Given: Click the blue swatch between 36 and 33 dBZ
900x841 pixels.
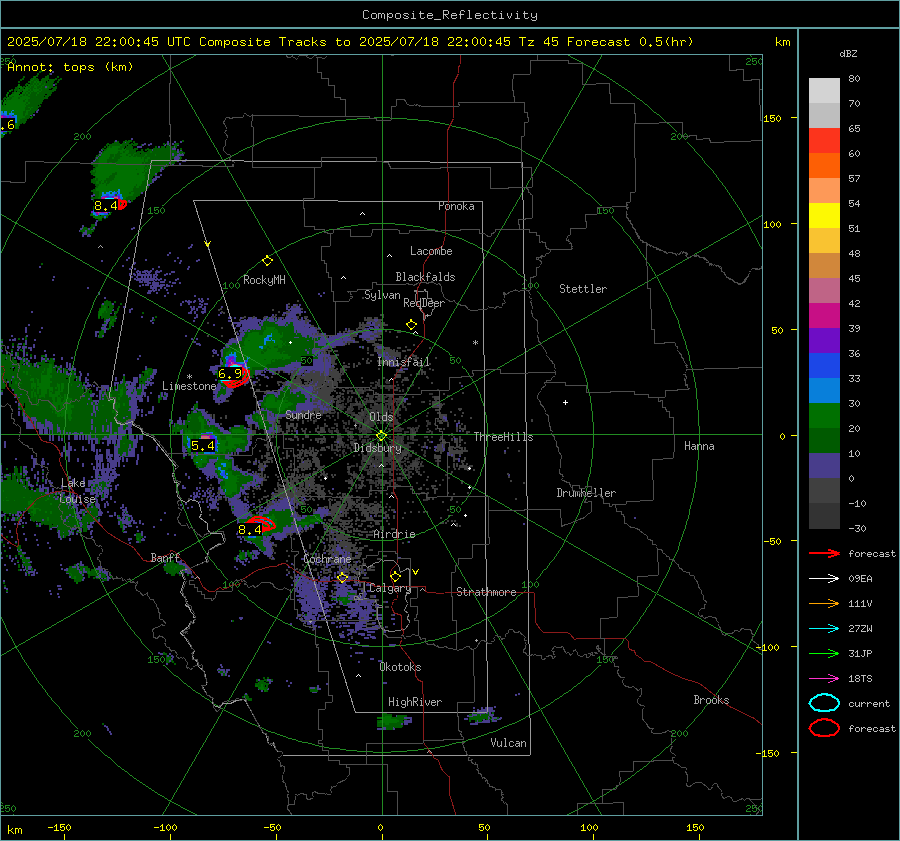Looking at the screenshot, I should 824,365.
